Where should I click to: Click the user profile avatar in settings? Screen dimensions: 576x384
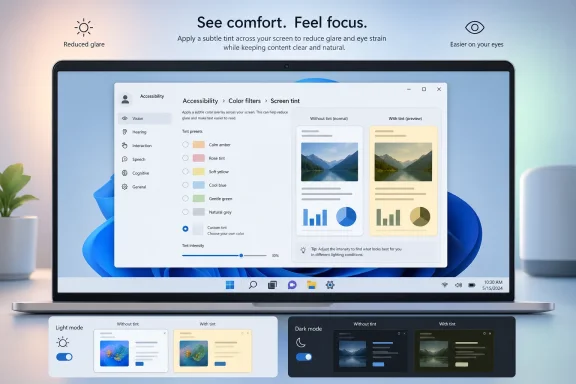(125, 99)
